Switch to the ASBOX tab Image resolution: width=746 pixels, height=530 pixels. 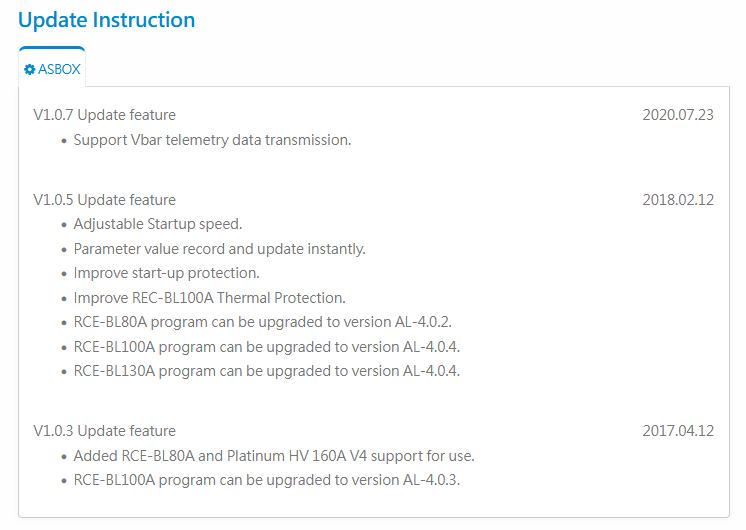tap(52, 70)
